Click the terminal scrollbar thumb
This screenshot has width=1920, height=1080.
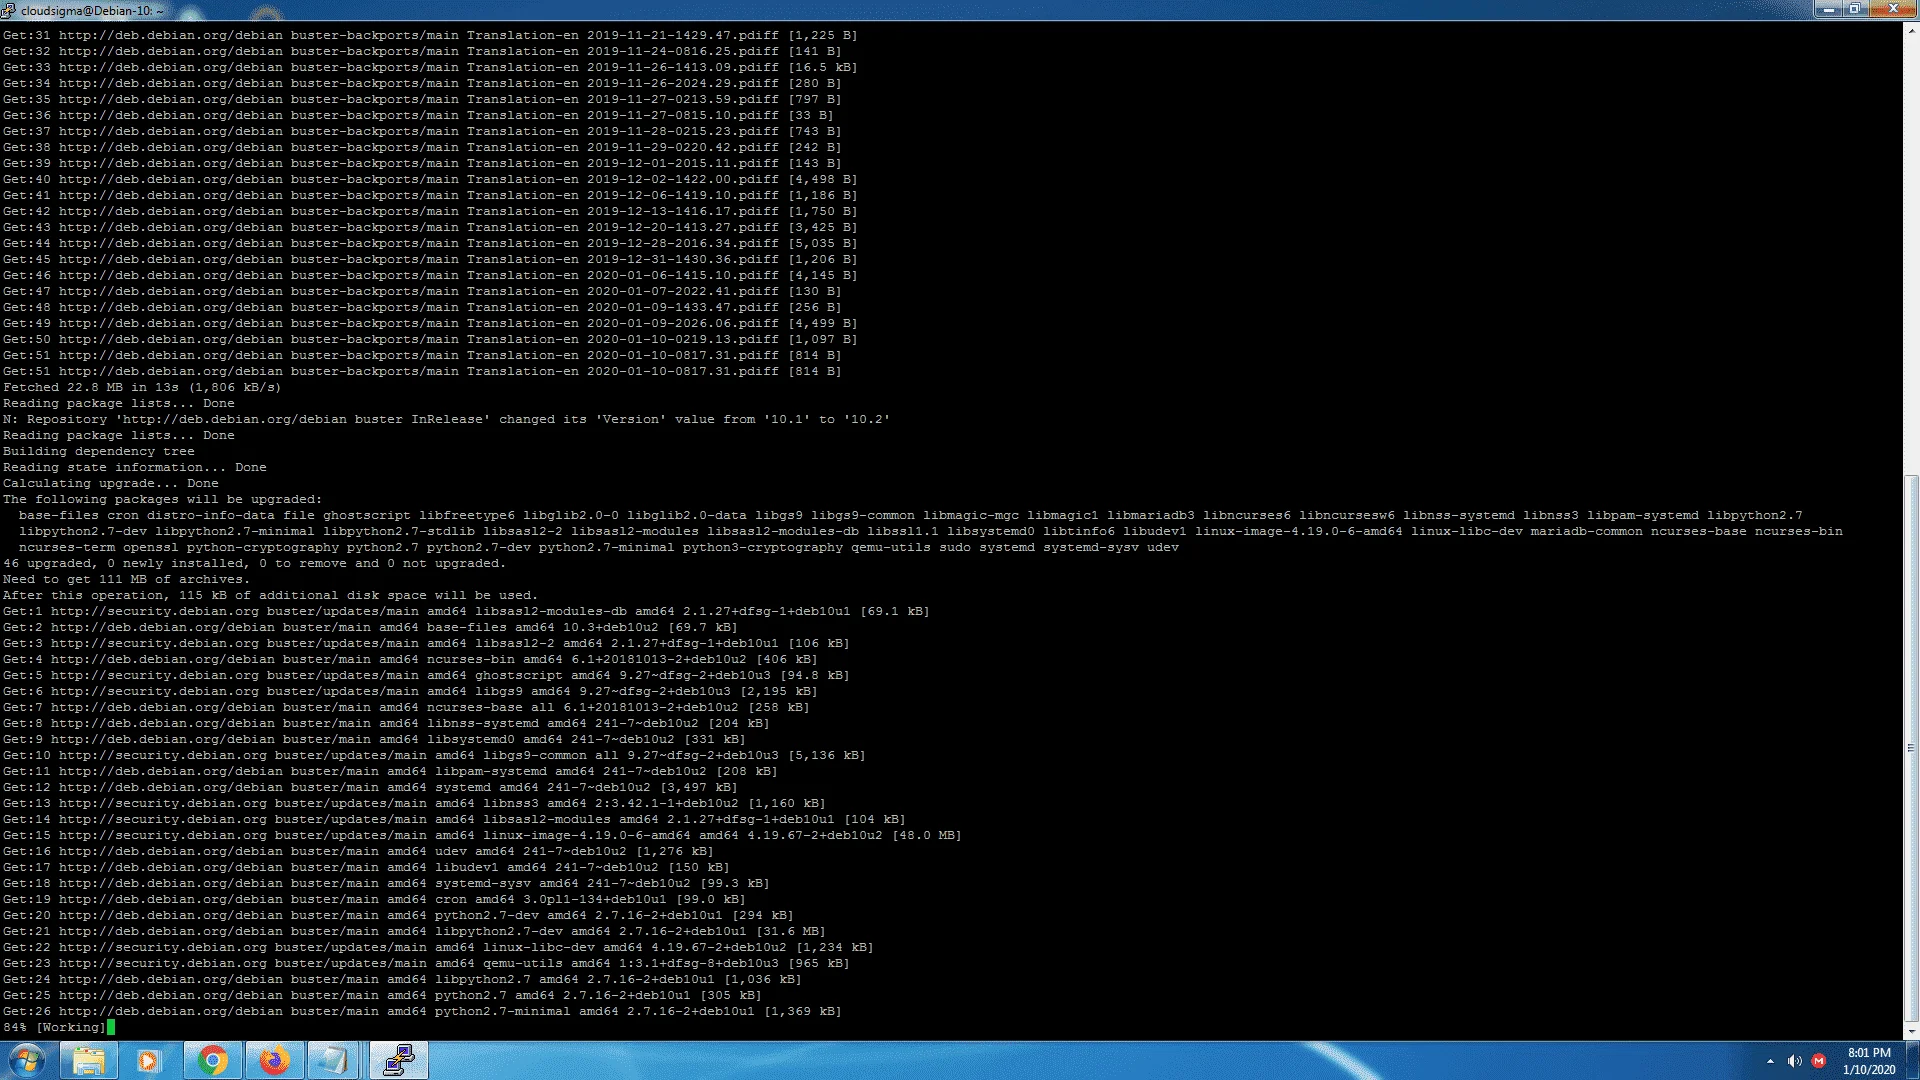click(1911, 747)
